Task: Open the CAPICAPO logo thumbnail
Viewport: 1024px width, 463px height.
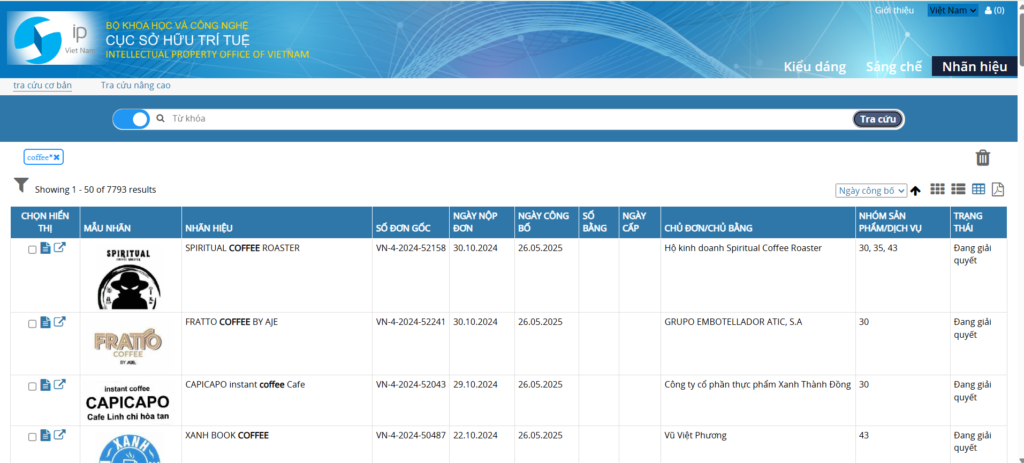Action: [128, 402]
